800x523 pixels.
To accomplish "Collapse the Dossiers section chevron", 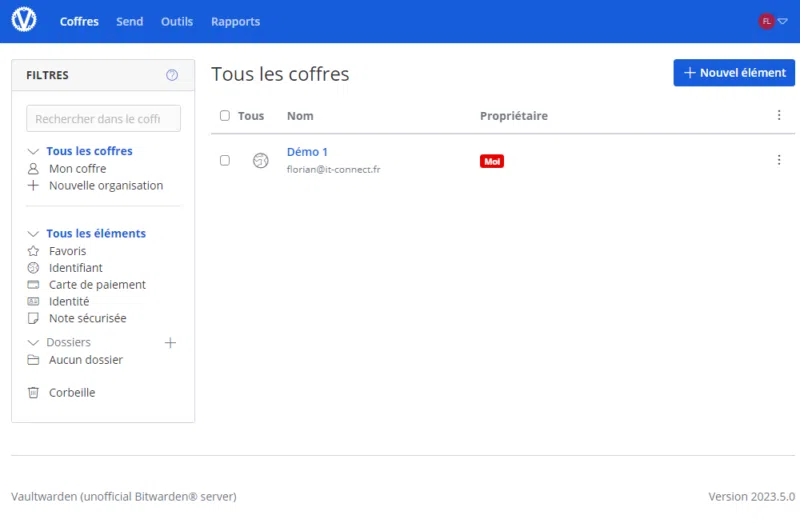I will tap(33, 342).
